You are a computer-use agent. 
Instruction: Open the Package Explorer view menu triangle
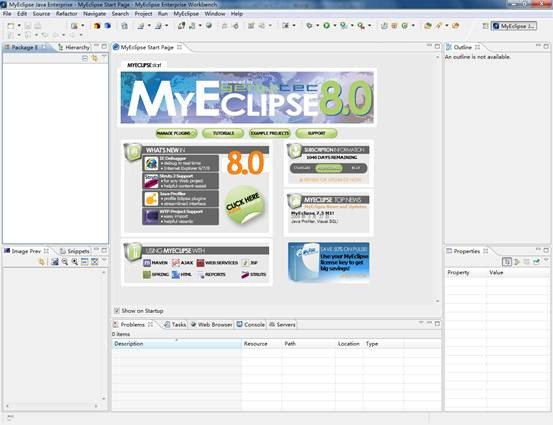coord(104,57)
